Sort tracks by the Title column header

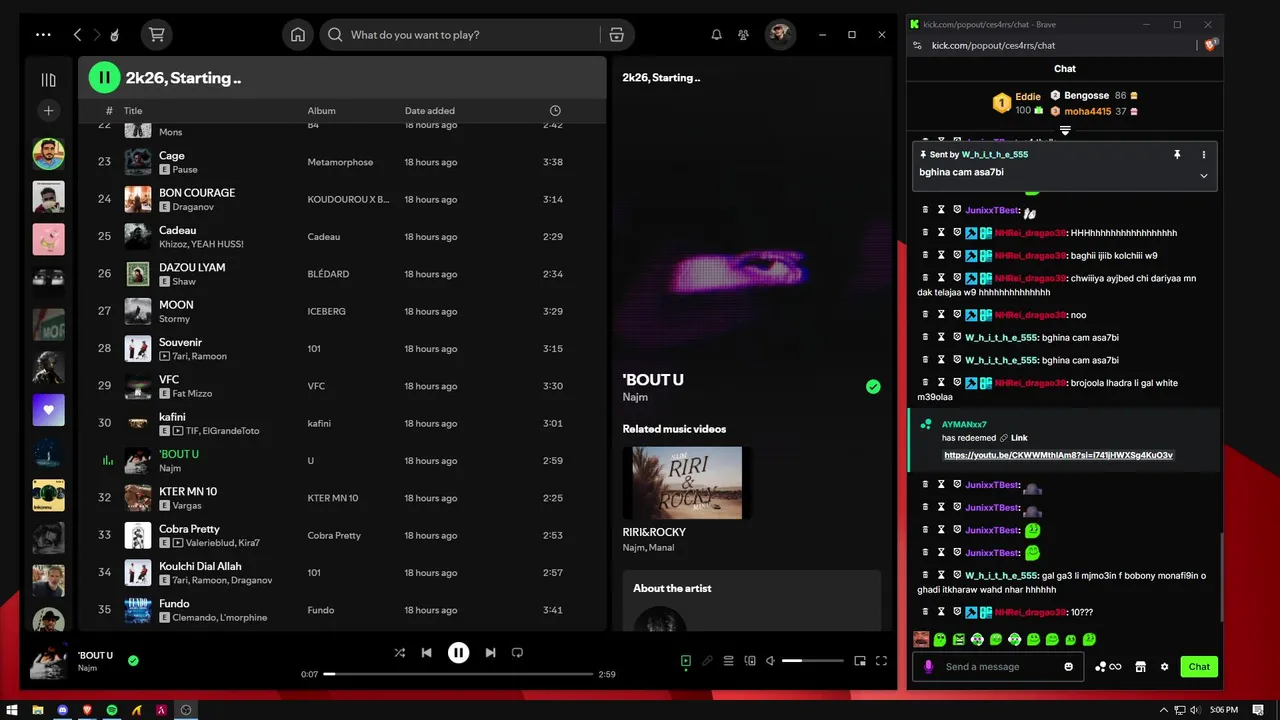133,110
